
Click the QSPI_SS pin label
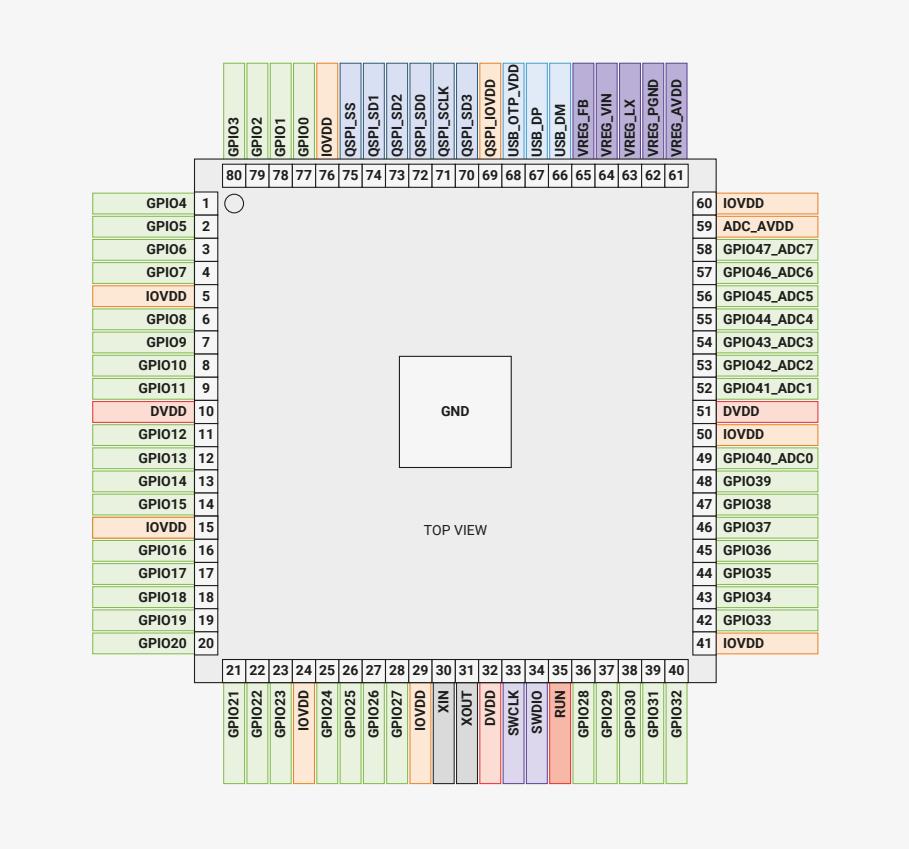(350, 111)
